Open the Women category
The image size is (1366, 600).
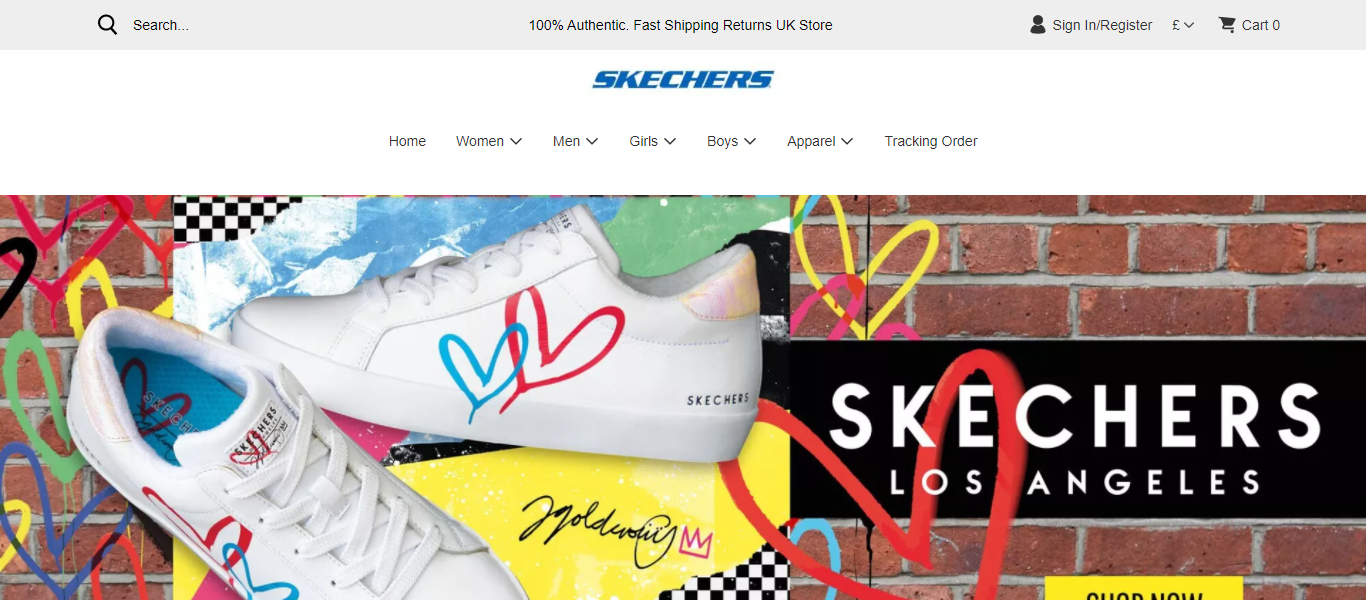(x=480, y=141)
